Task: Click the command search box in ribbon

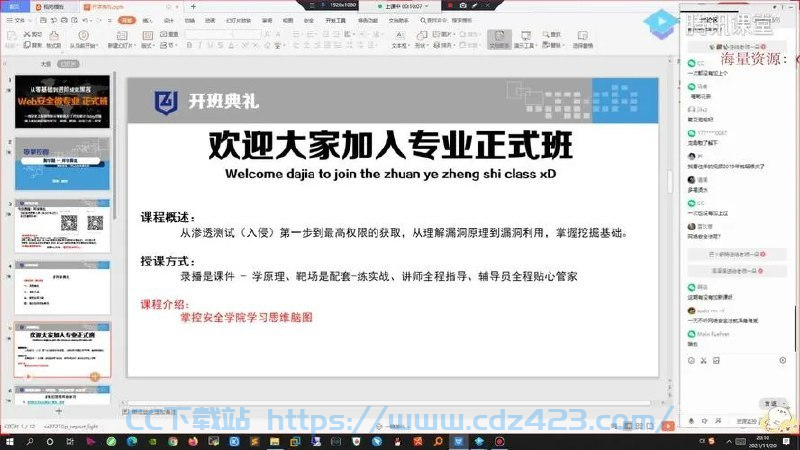Action: (x=448, y=20)
